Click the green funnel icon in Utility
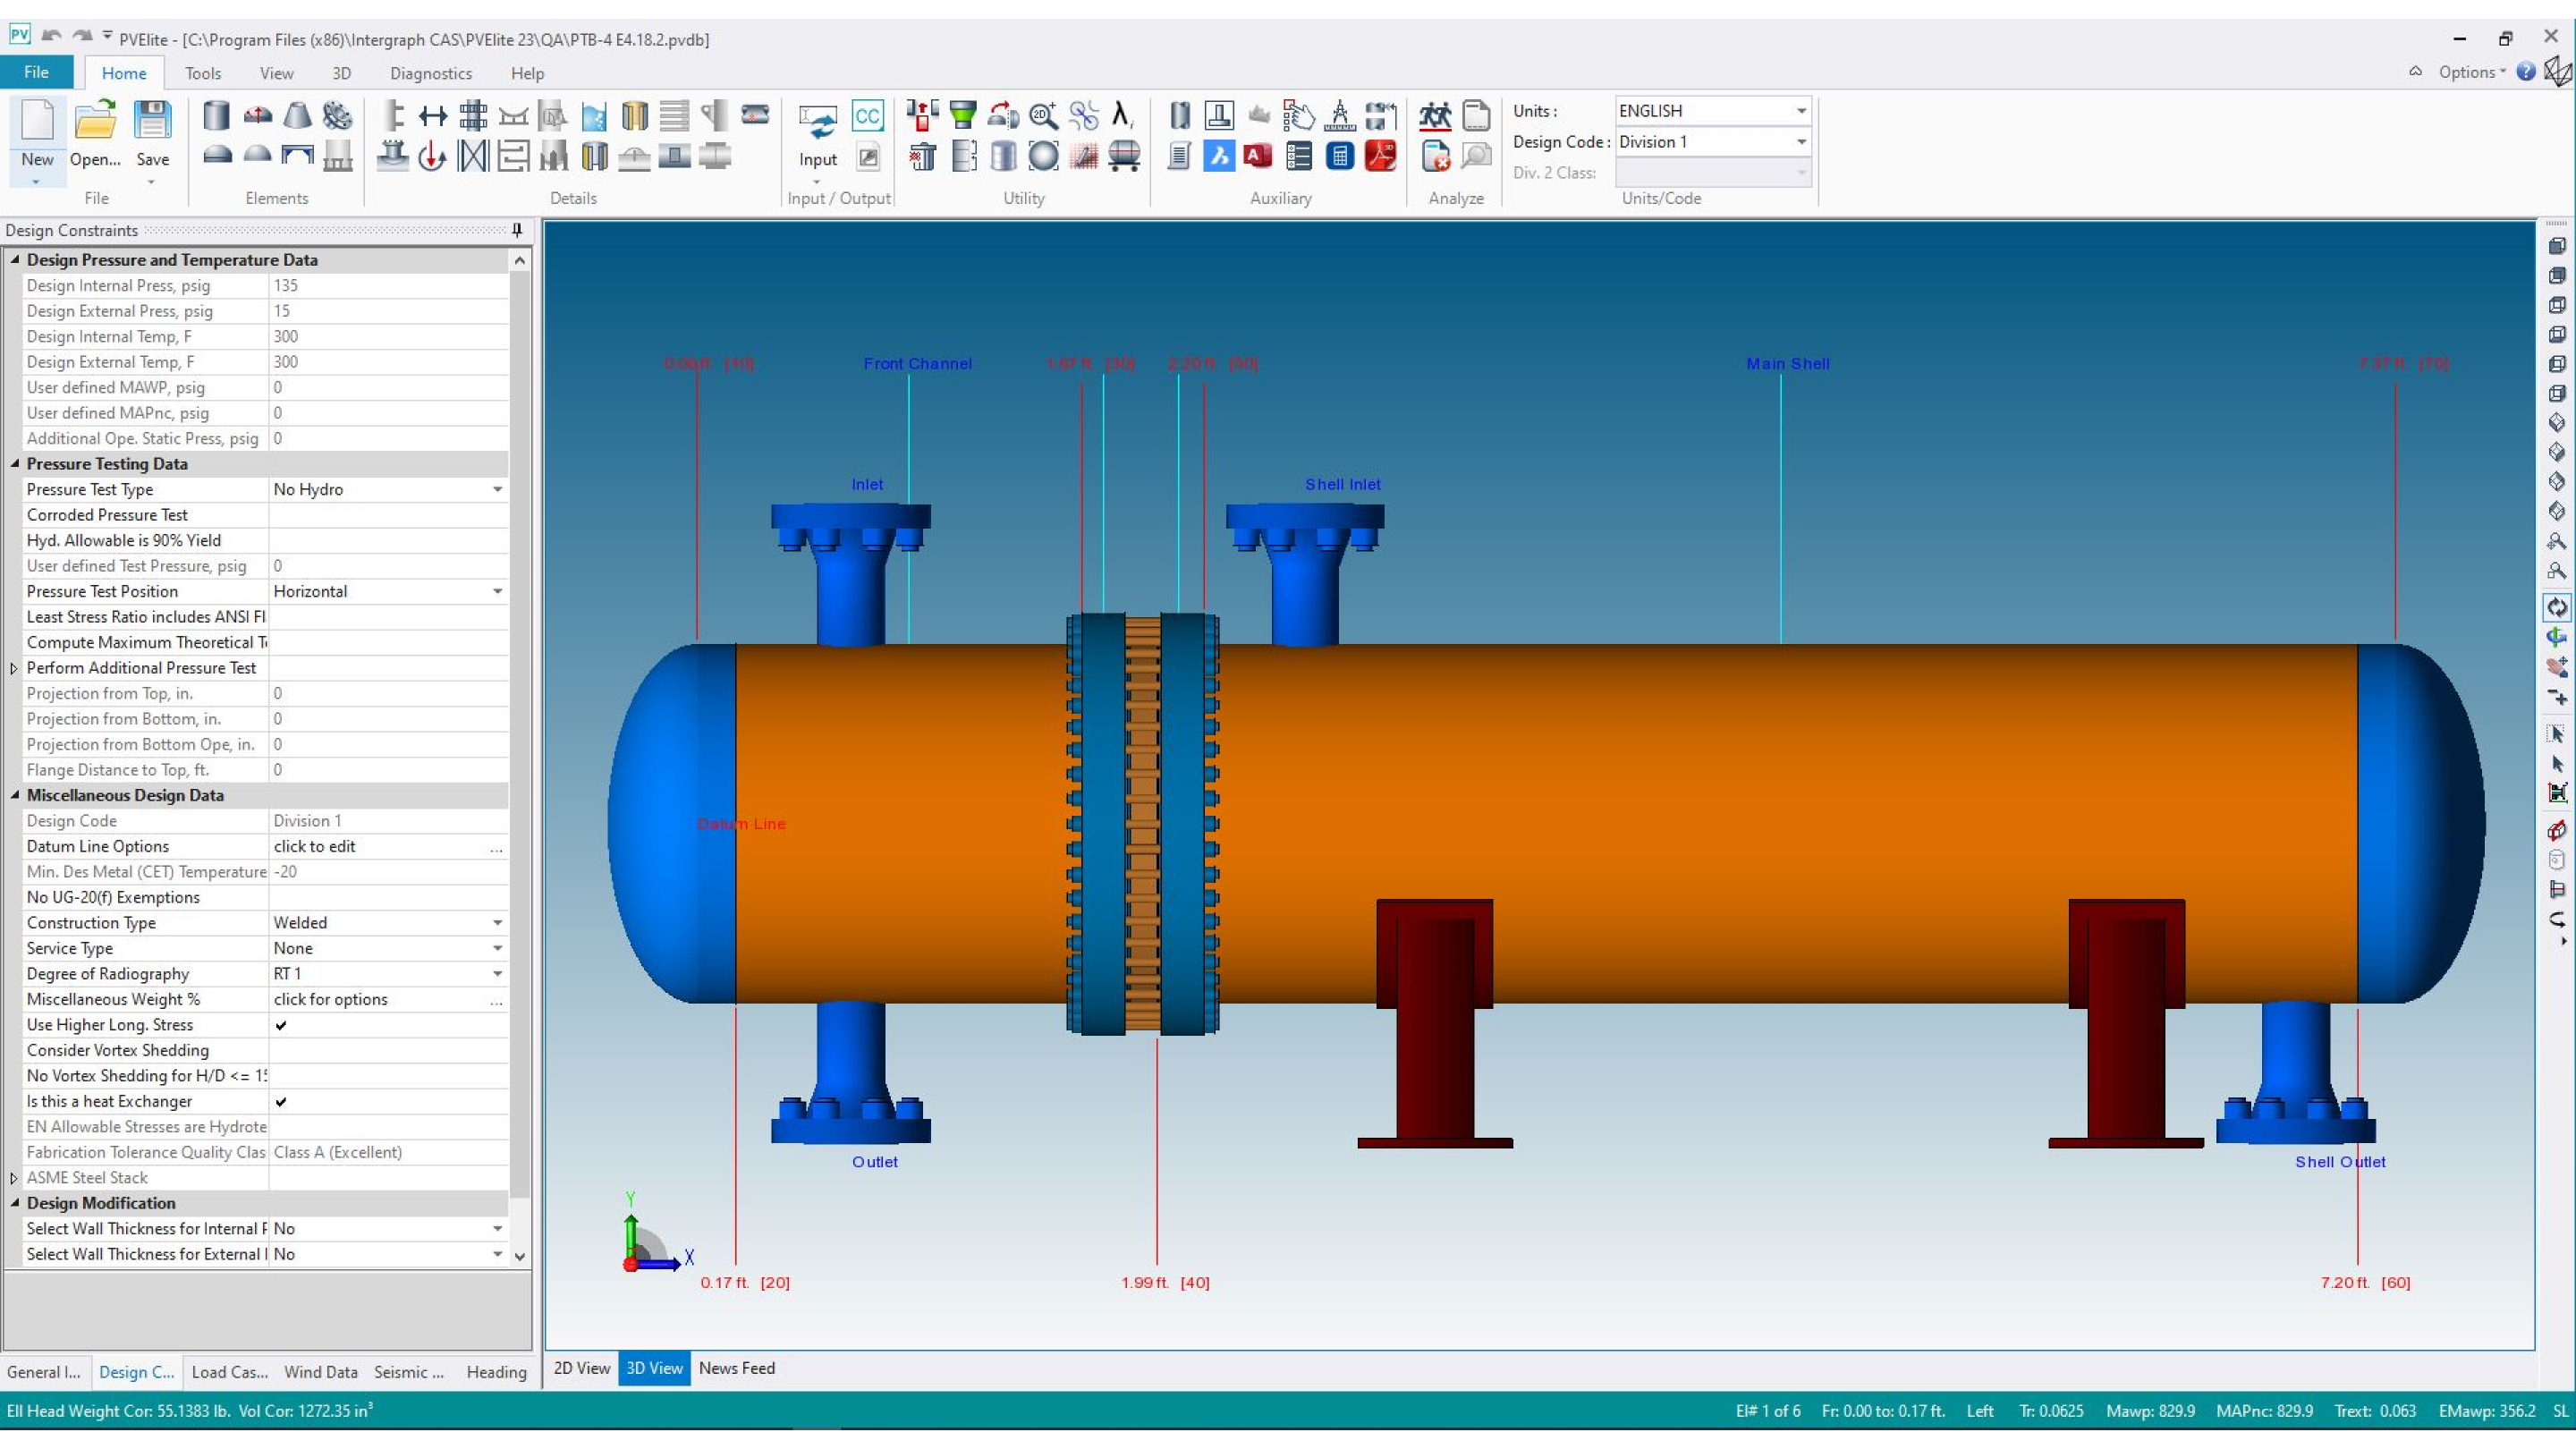This screenshot has height=1449, width=2576. [962, 116]
